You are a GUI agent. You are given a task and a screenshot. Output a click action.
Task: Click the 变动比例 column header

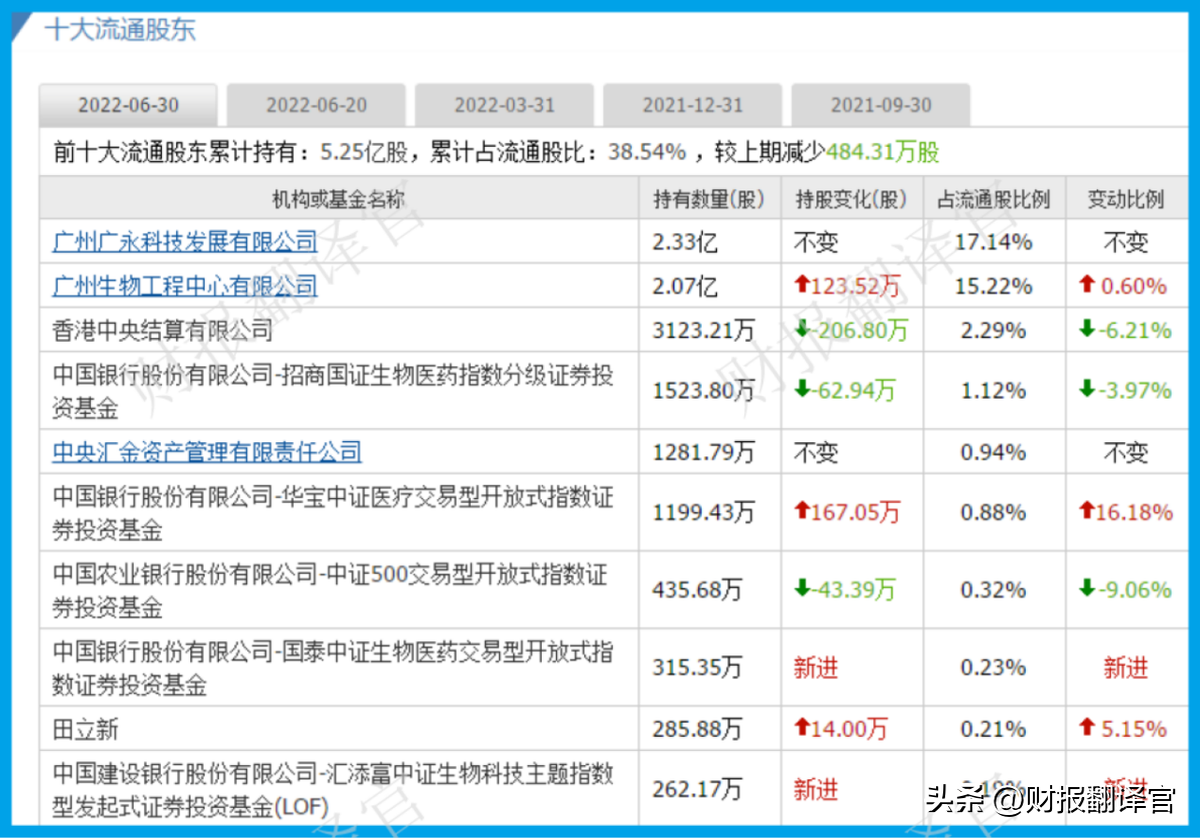tap(1126, 199)
